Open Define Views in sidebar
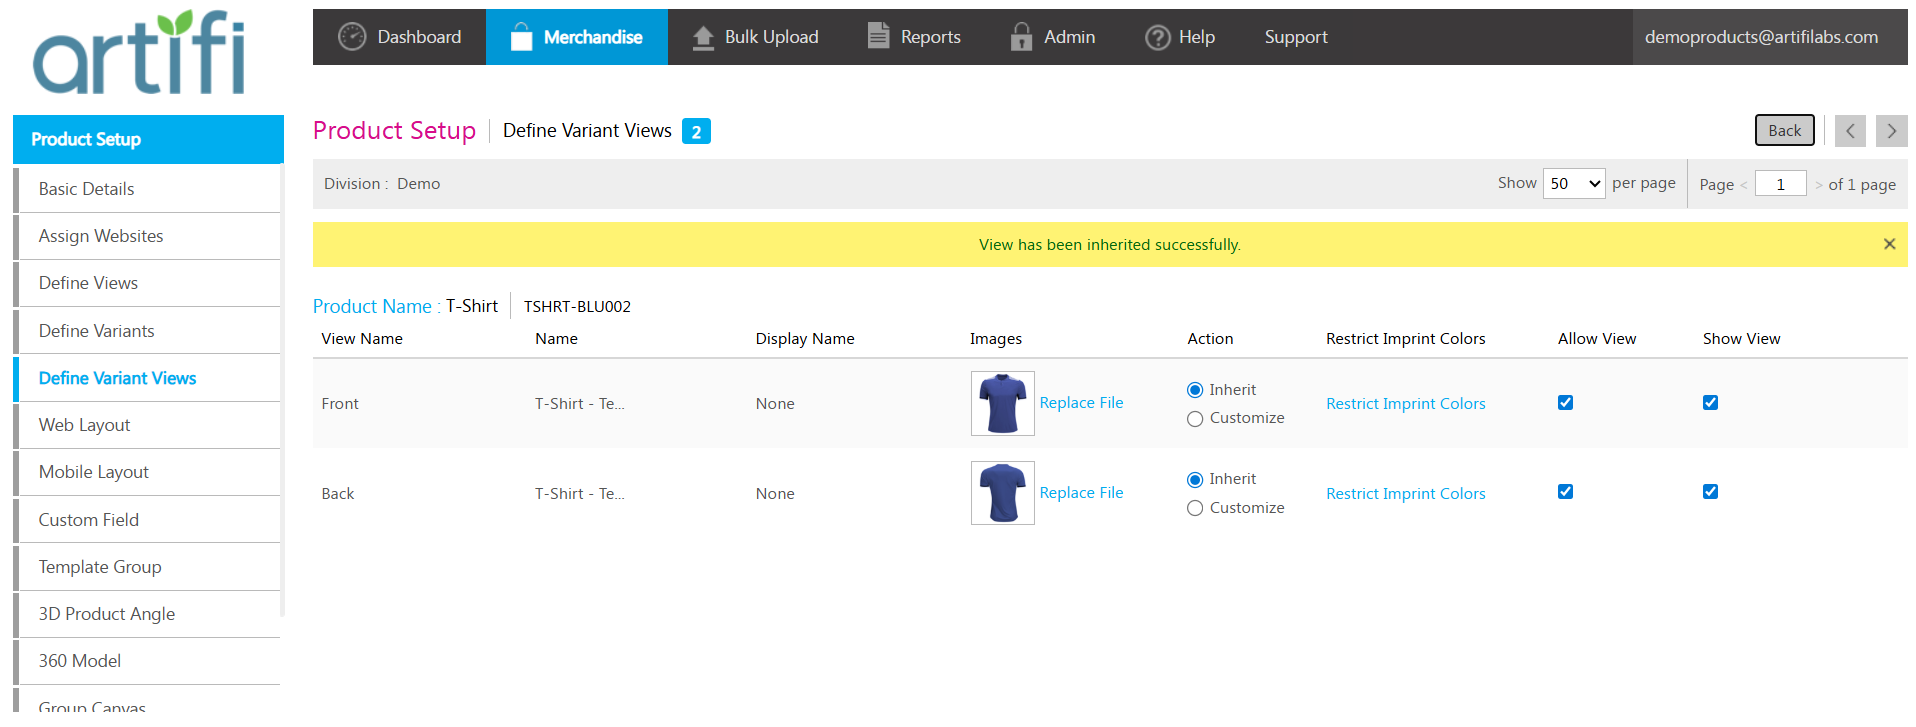Screen dimensions: 1916x727 (x=148, y=283)
